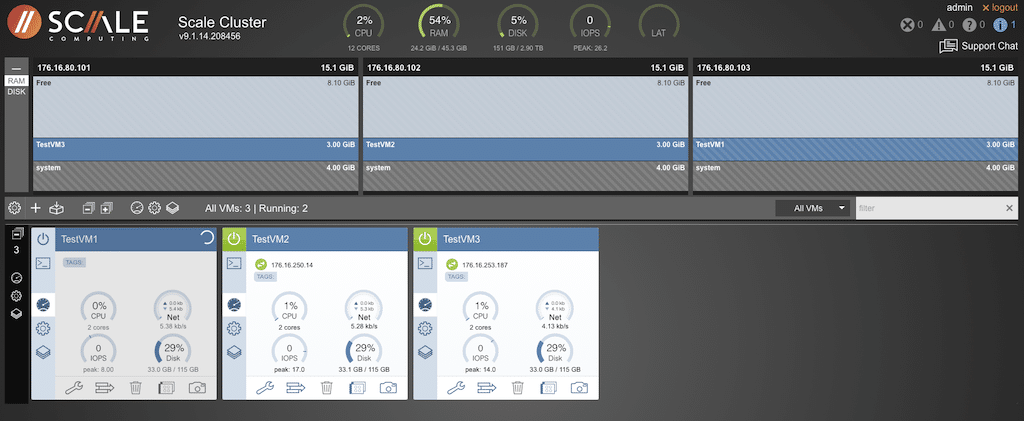Collapse the VM group in the black sidebar
This screenshot has height=421, width=1024.
pos(16,233)
